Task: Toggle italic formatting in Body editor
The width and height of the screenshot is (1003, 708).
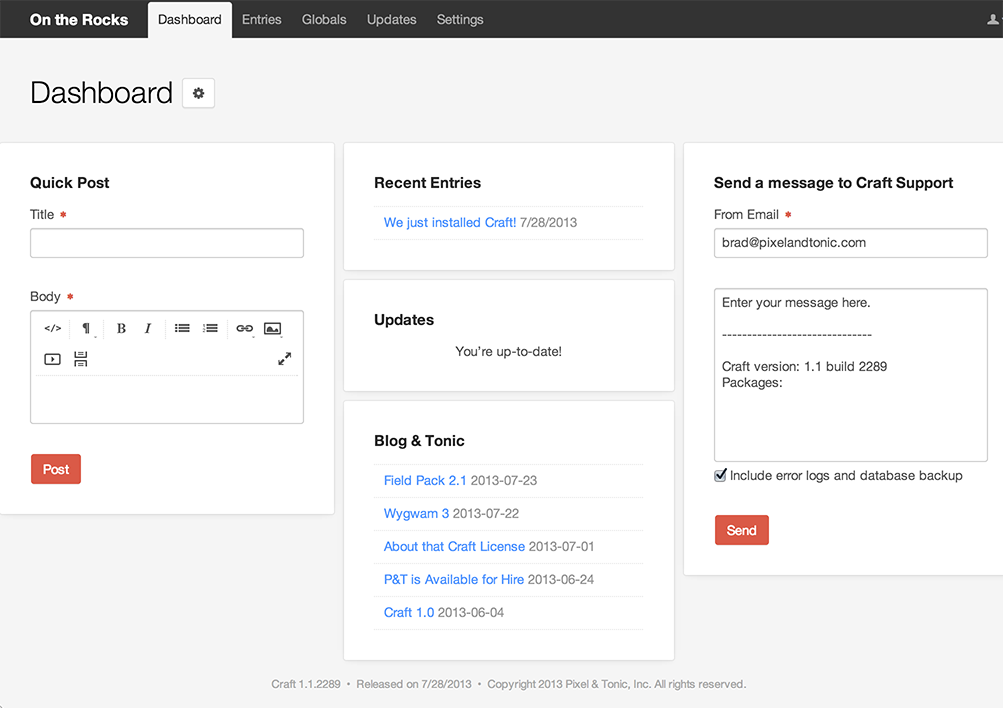Action: (x=148, y=328)
